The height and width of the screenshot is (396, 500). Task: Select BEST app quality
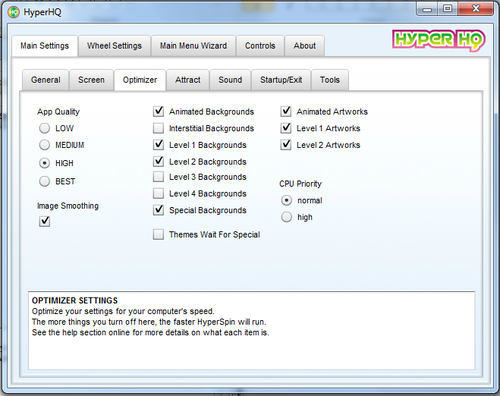point(44,181)
